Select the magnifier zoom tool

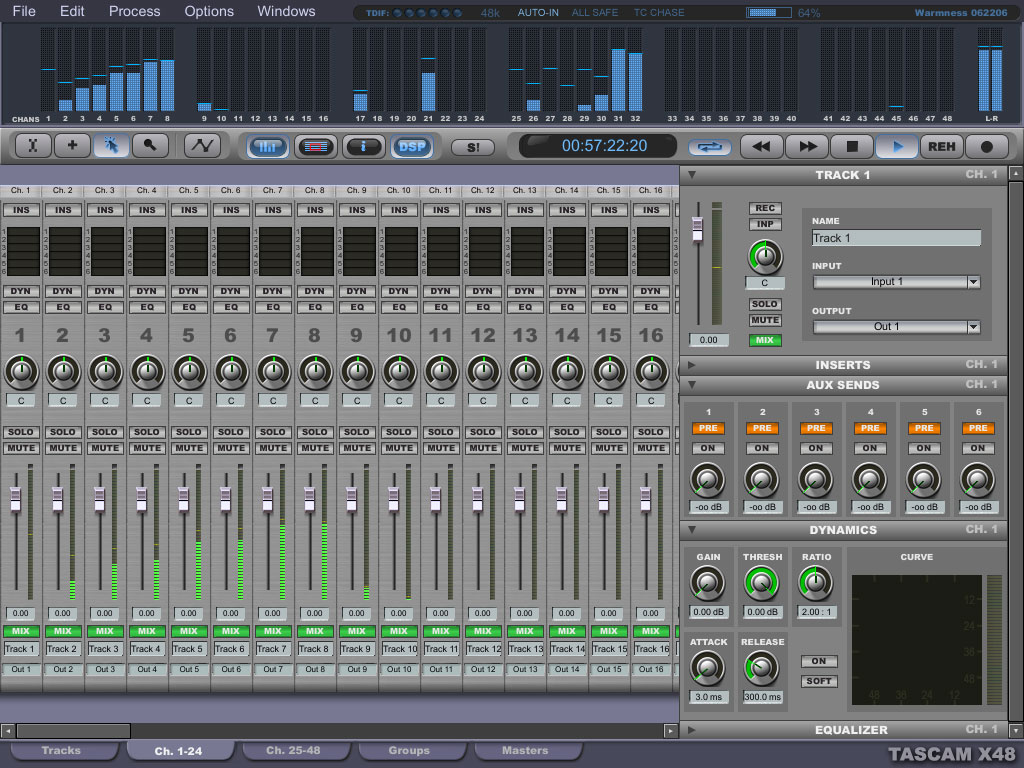tap(151, 146)
